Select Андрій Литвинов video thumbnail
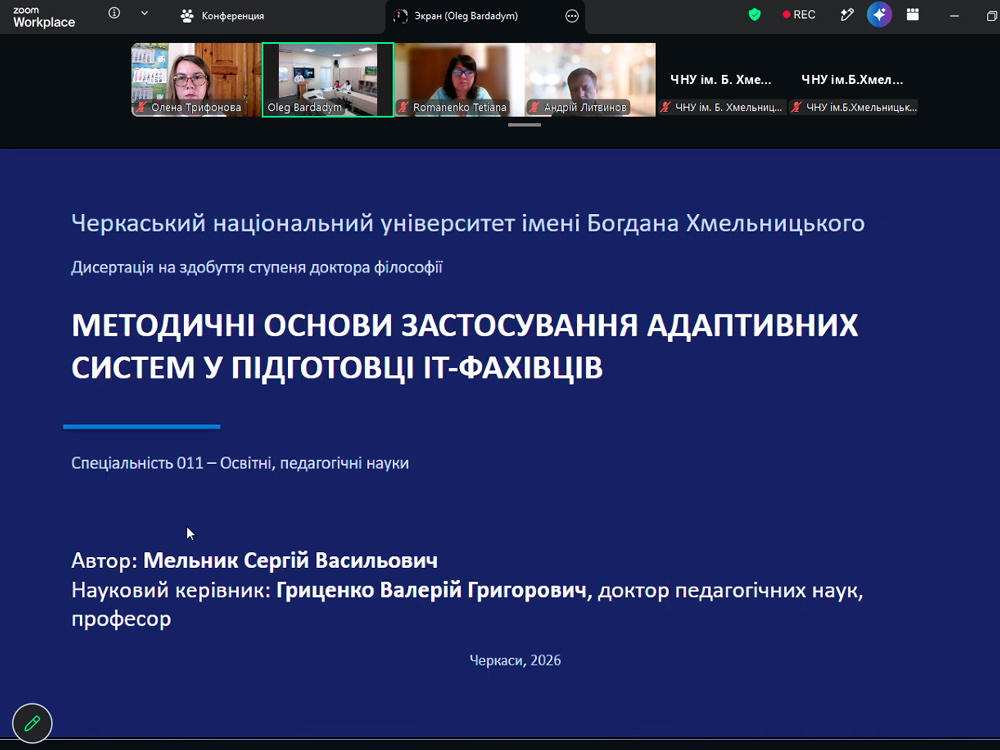 pyautogui.click(x=590, y=80)
